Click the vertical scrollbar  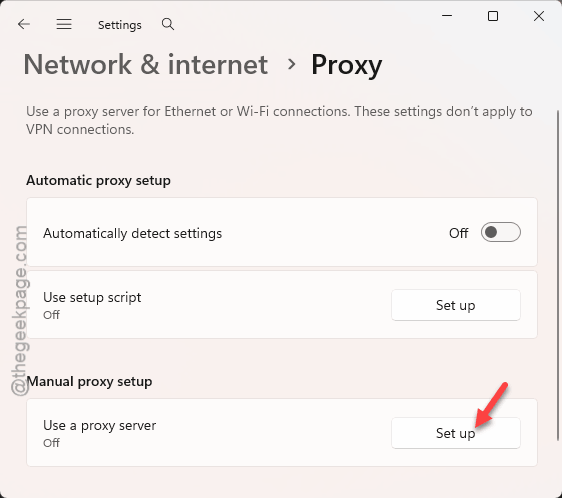(x=558, y=275)
